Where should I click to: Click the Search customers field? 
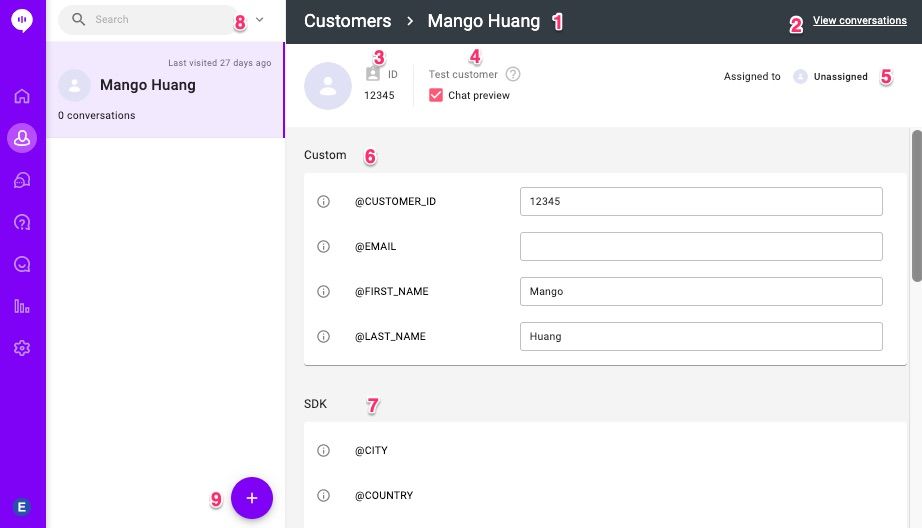tap(150, 19)
